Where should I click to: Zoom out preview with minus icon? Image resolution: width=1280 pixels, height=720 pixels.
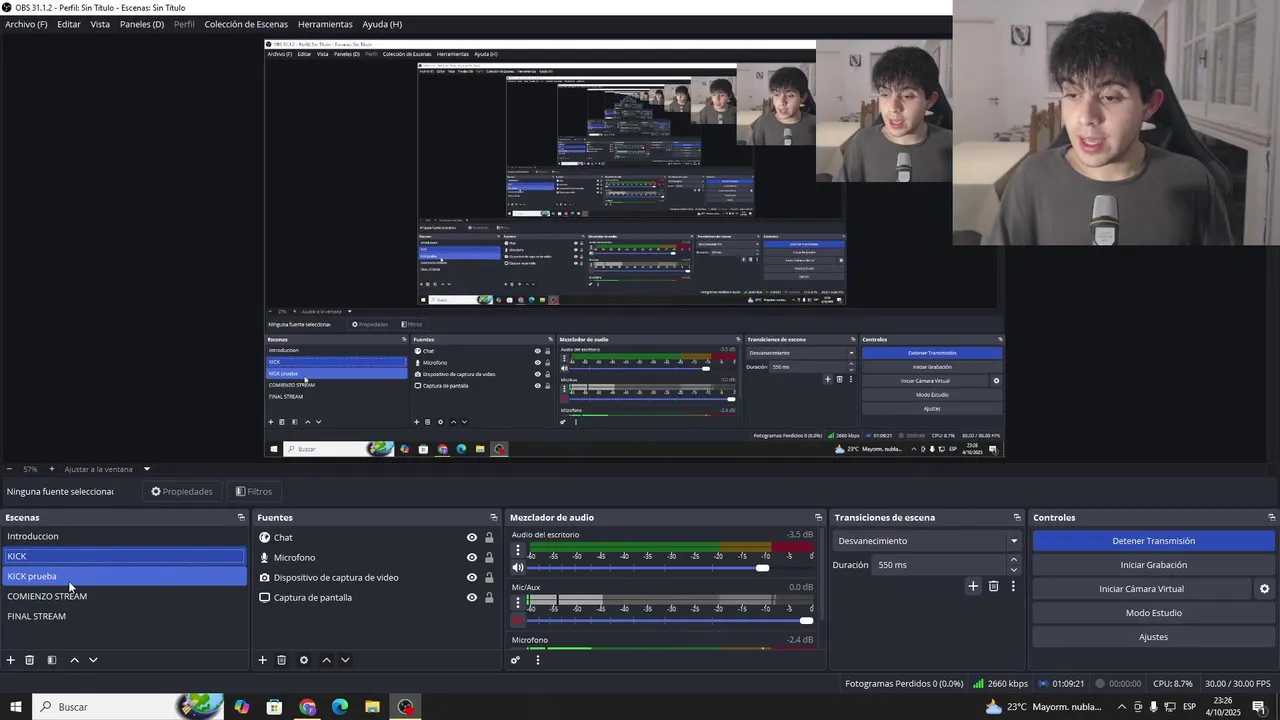(x=9, y=469)
